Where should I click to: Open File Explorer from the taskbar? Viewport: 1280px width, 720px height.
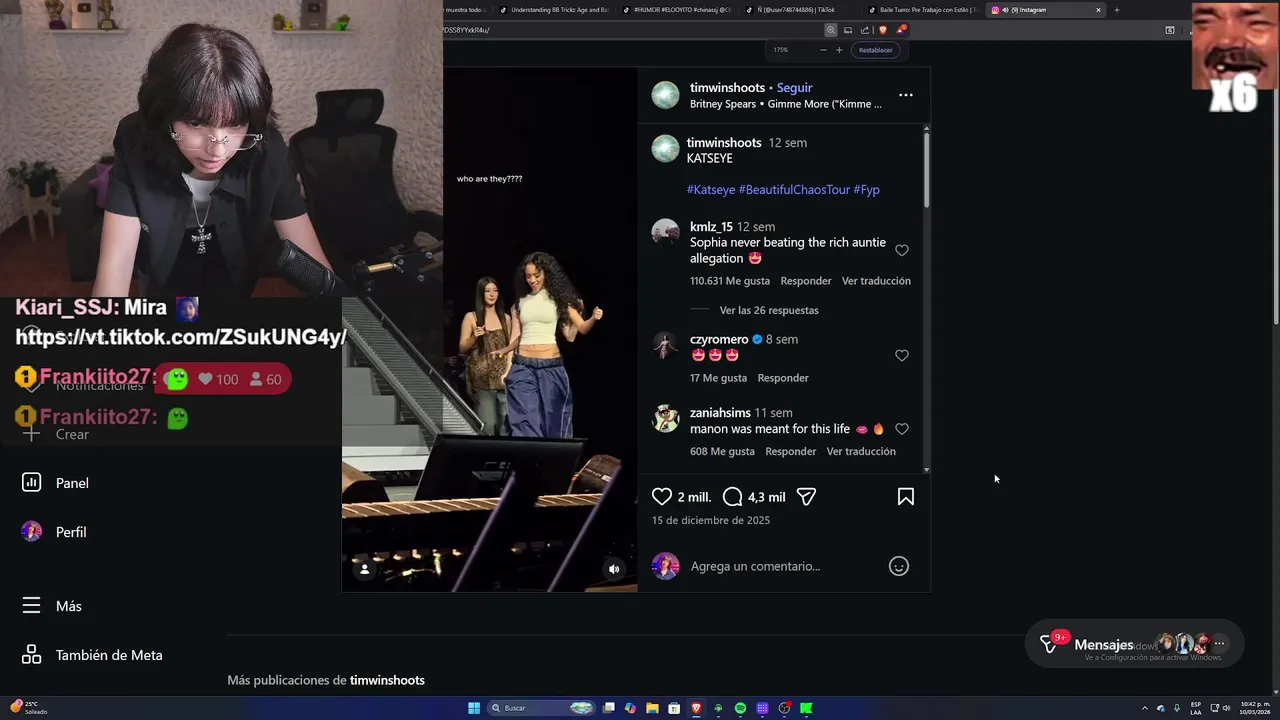pos(652,708)
